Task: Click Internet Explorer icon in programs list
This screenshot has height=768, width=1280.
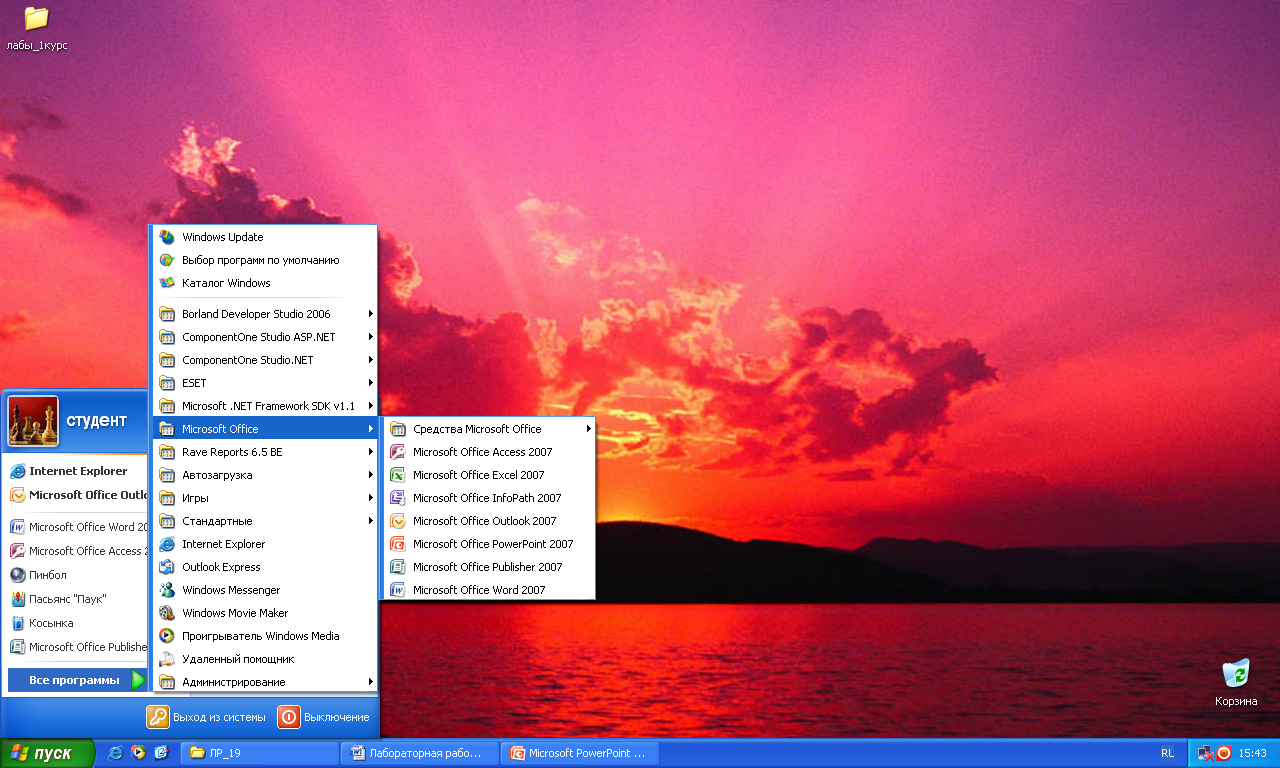Action: (167, 544)
